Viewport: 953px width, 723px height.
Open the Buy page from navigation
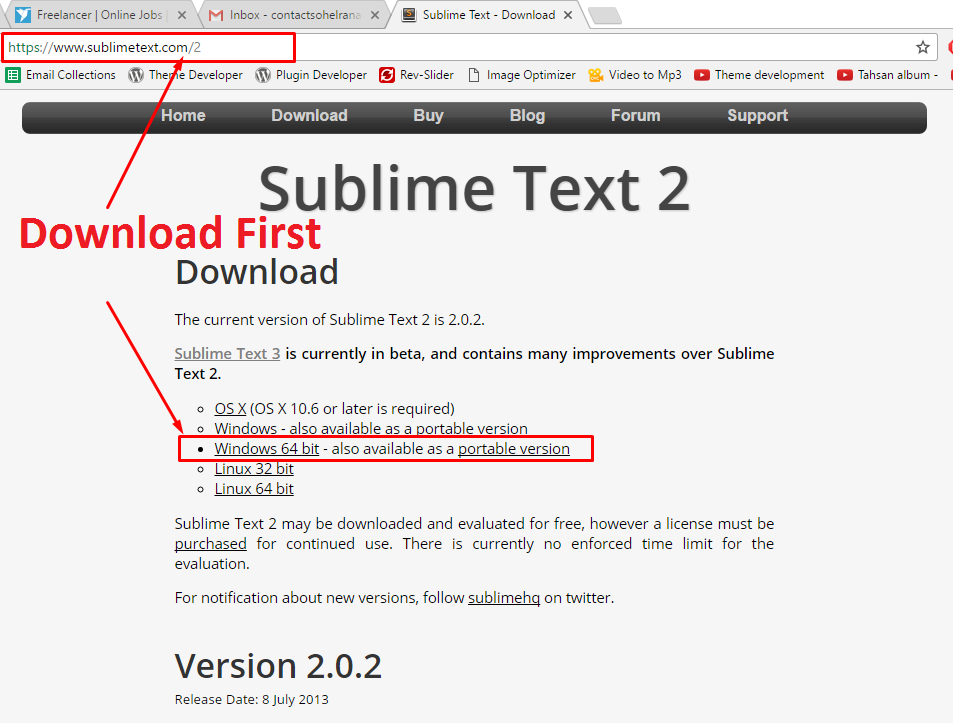click(x=428, y=115)
